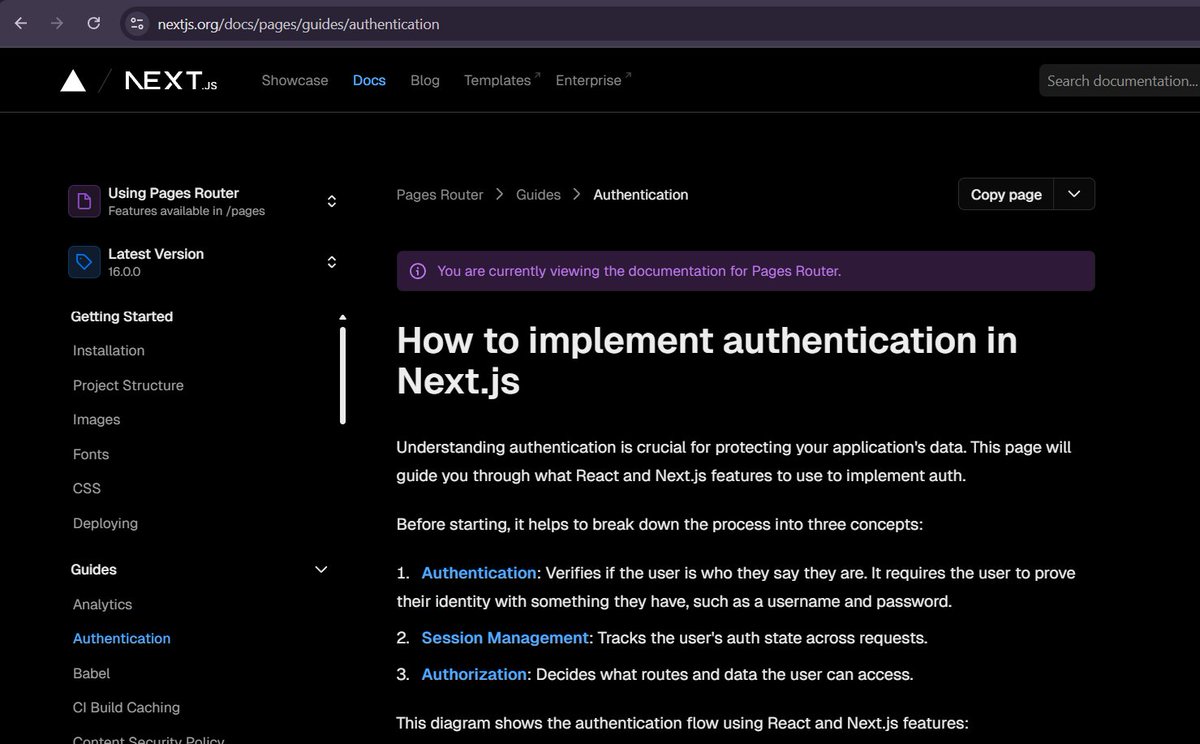1200x744 pixels.
Task: Open the Session Management link
Action: (505, 638)
